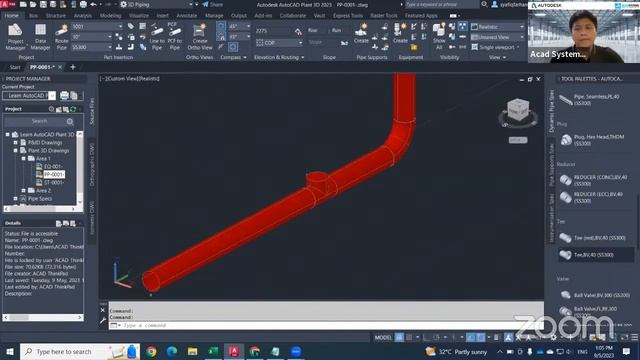This screenshot has height=360, width=640.
Task: Open the Current Project dropdown
Action: [x=52, y=96]
